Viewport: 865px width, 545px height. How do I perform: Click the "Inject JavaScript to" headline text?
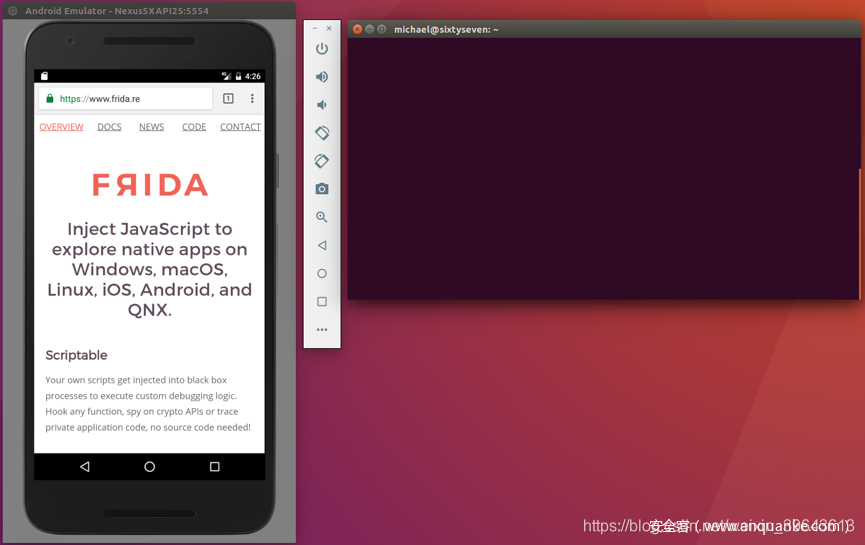(149, 229)
